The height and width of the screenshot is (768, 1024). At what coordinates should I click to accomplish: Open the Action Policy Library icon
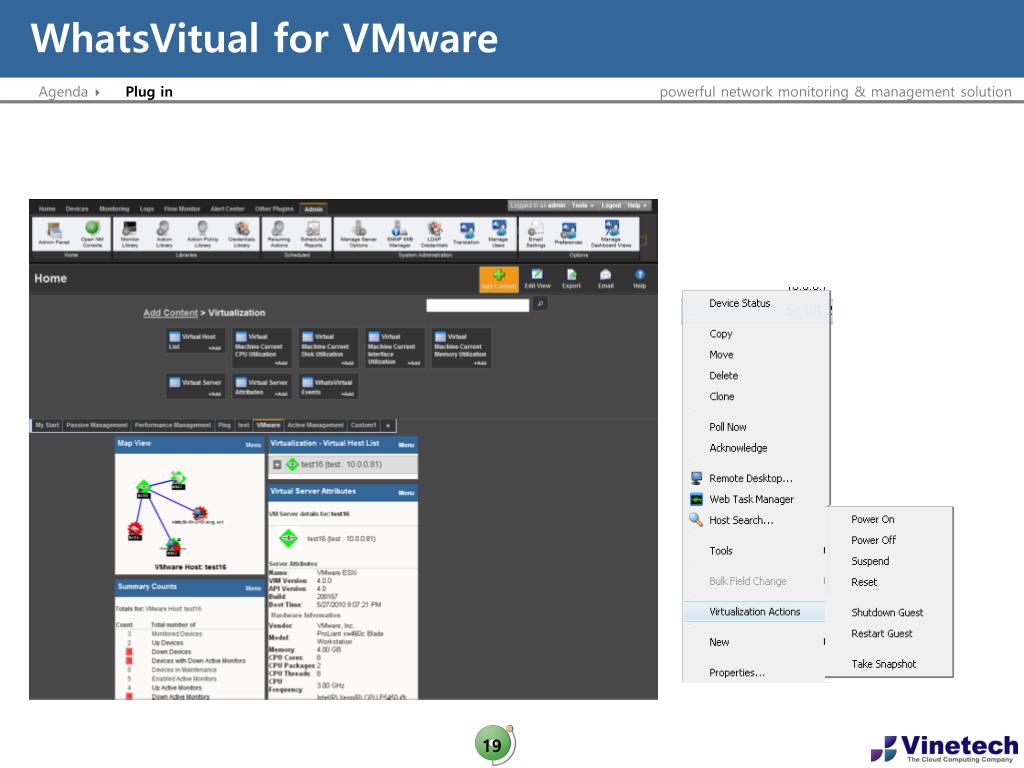pyautogui.click(x=202, y=232)
